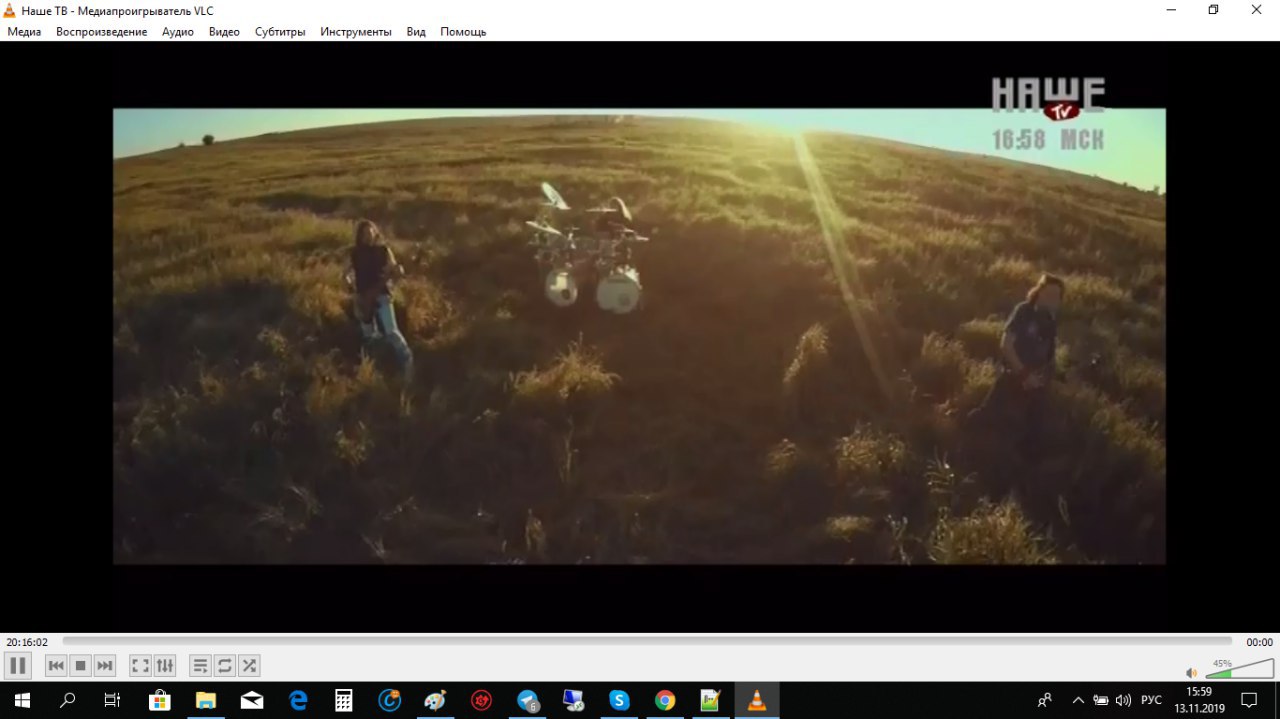The height and width of the screenshot is (719, 1280).
Task: Open the Помощь menu
Action: (463, 32)
